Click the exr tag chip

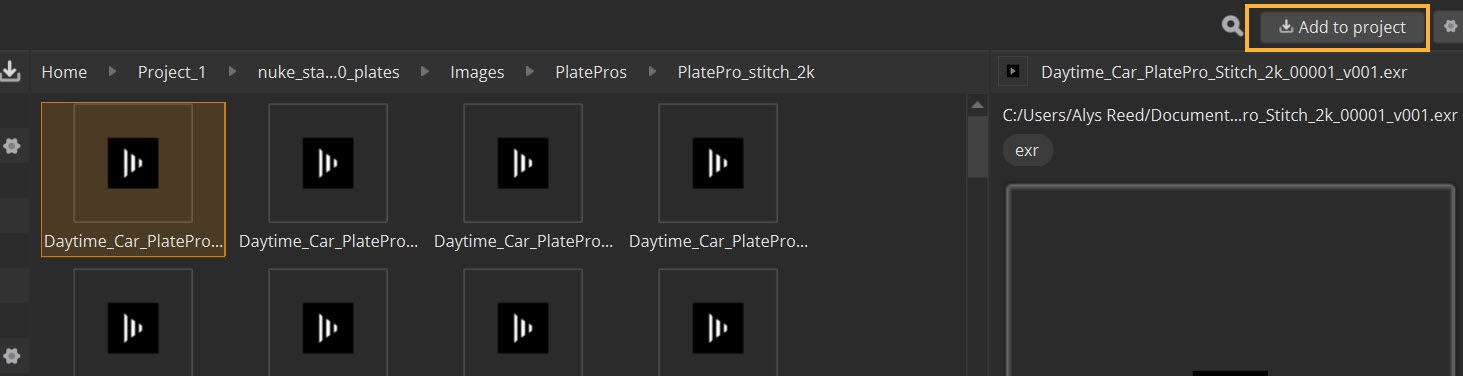1027,151
